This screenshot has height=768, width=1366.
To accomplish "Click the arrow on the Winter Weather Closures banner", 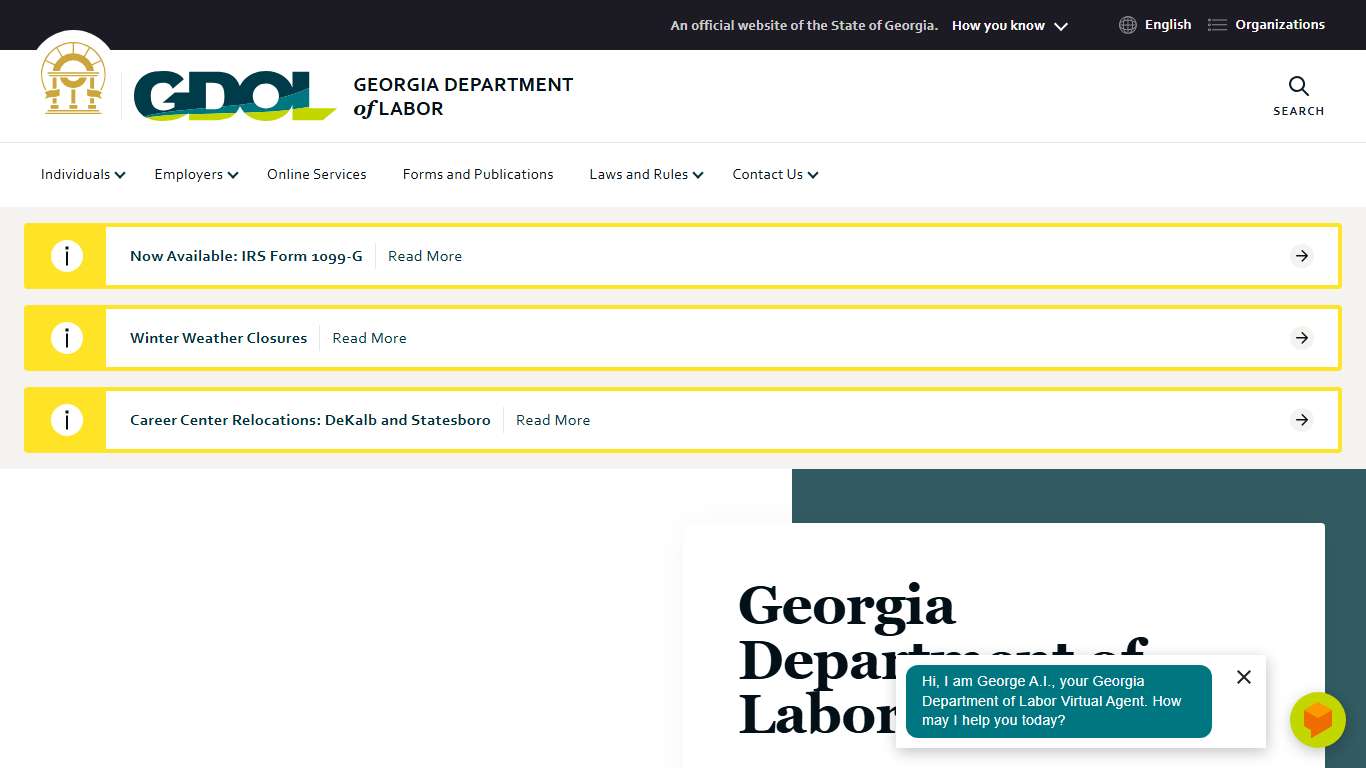I will click(1301, 337).
